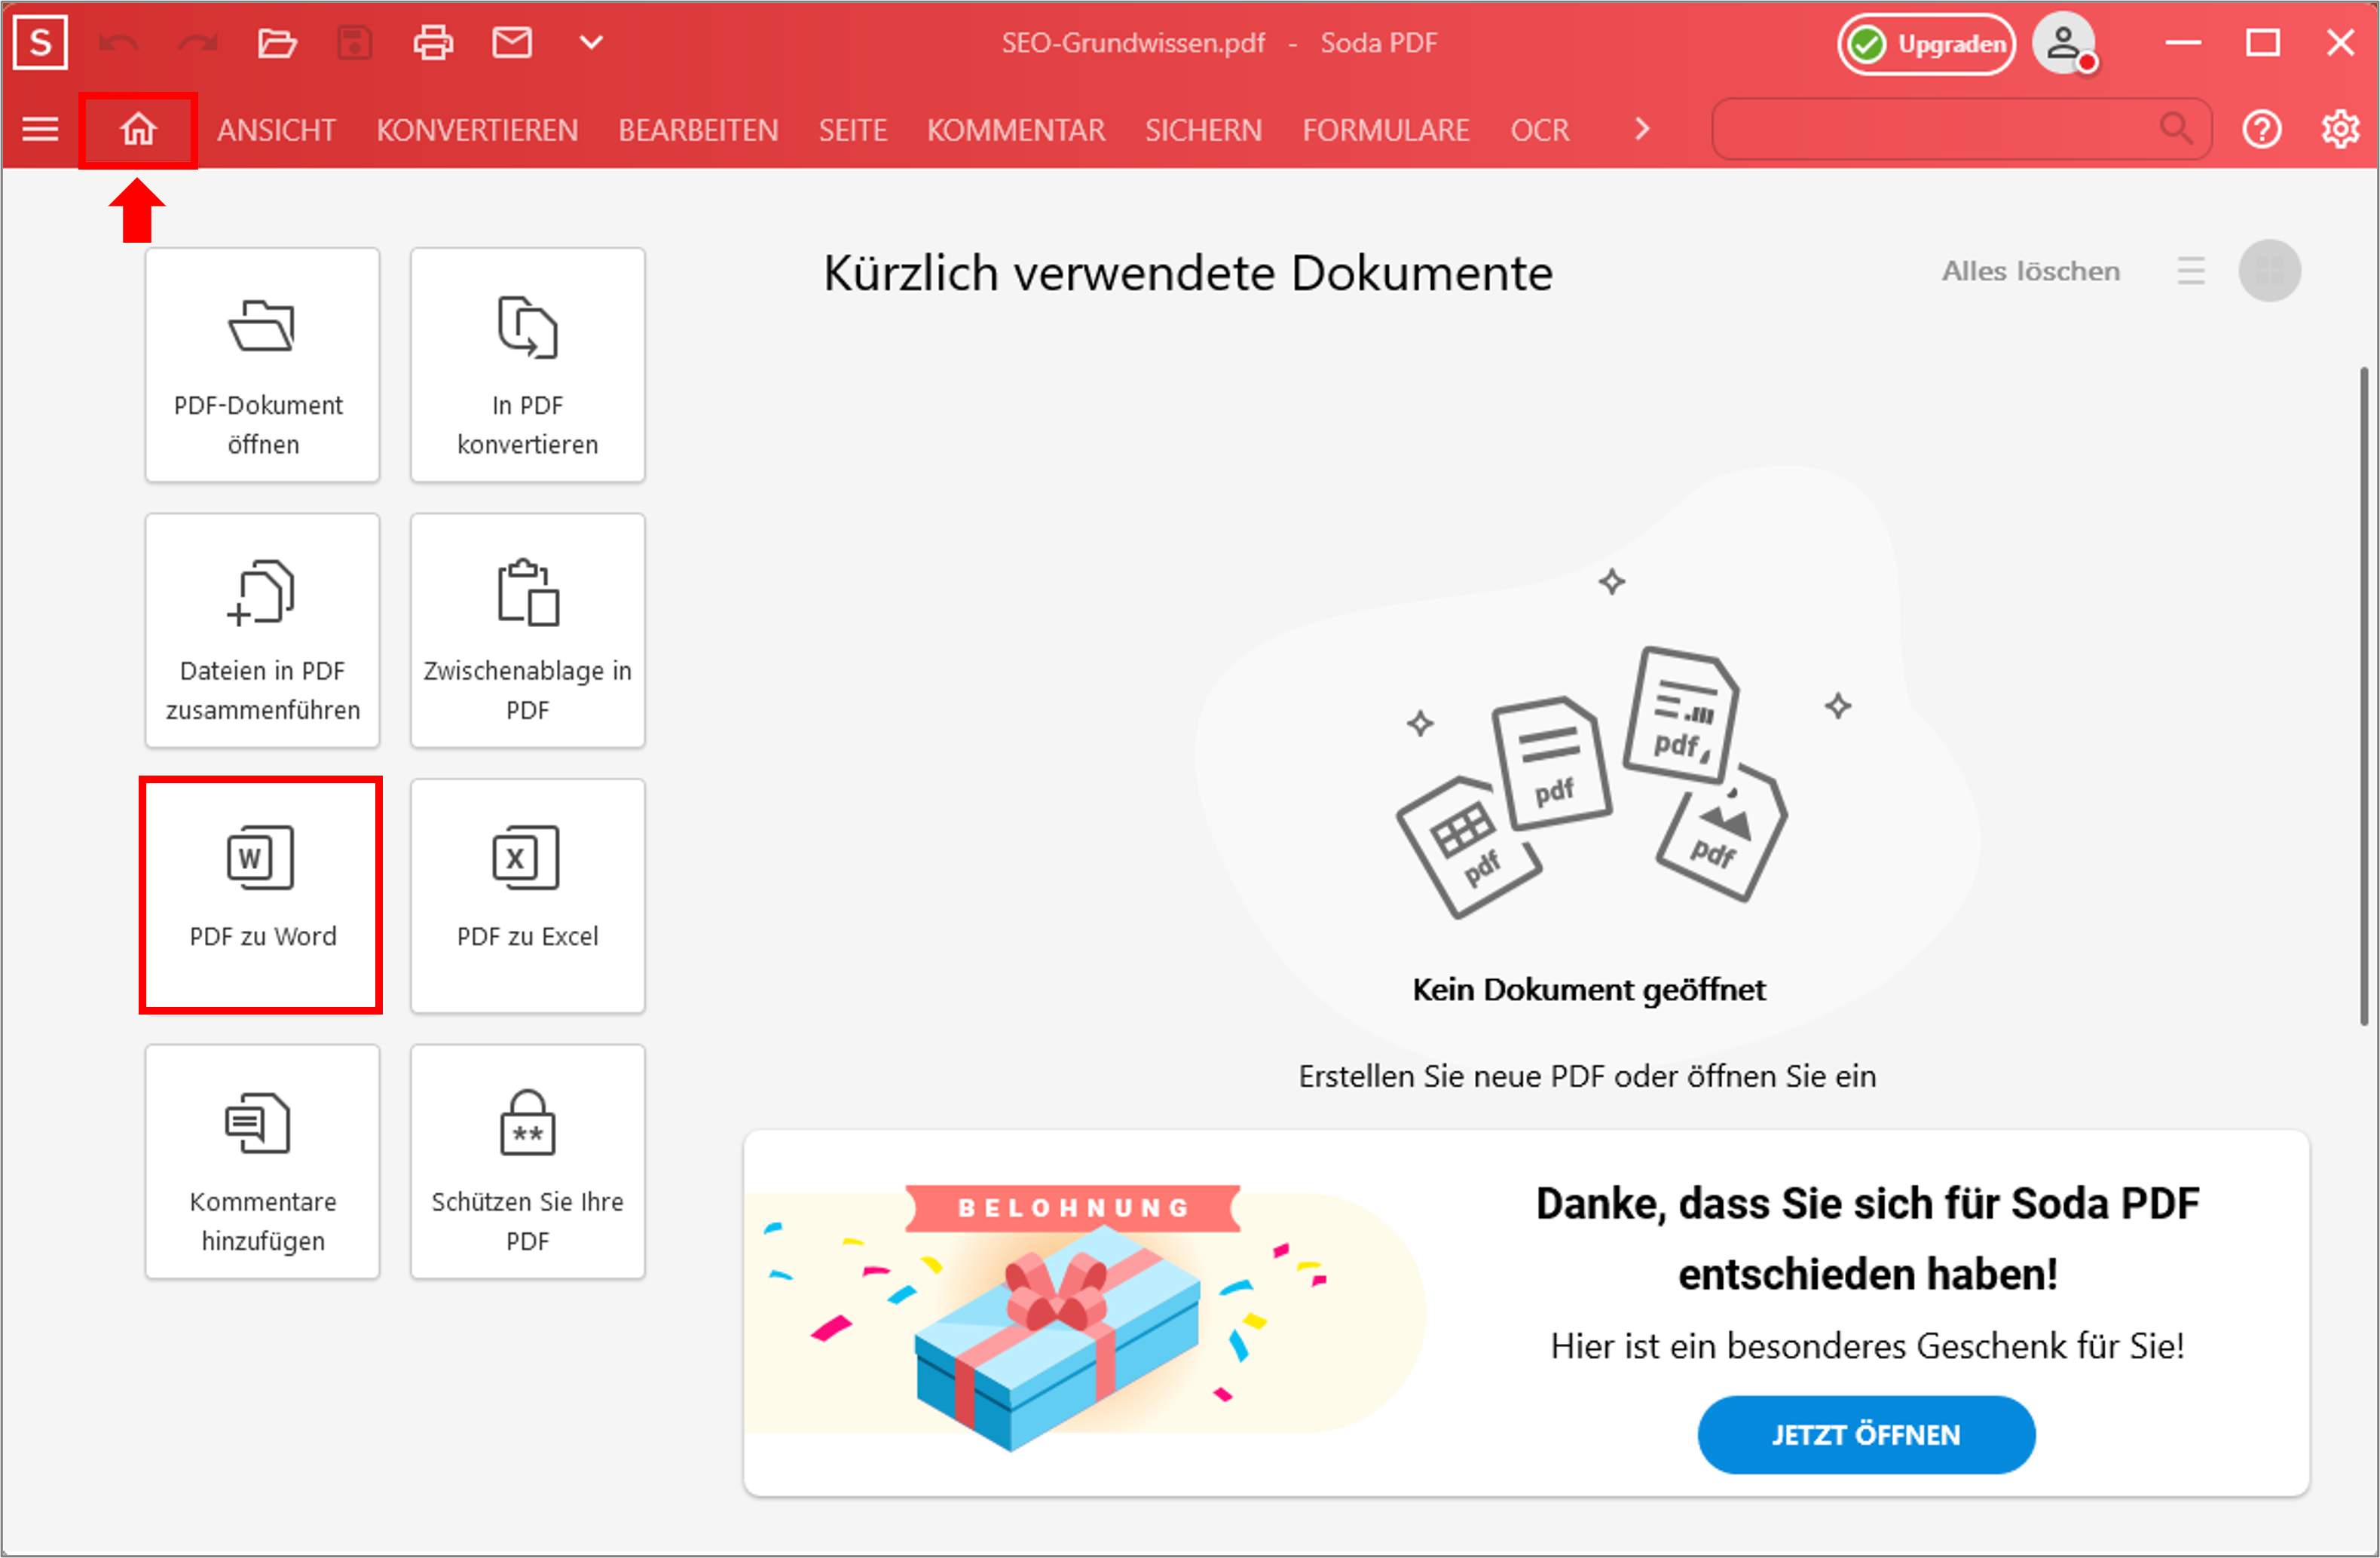Show more tabs with the right chevron
2380x1558 pixels.
(1642, 129)
